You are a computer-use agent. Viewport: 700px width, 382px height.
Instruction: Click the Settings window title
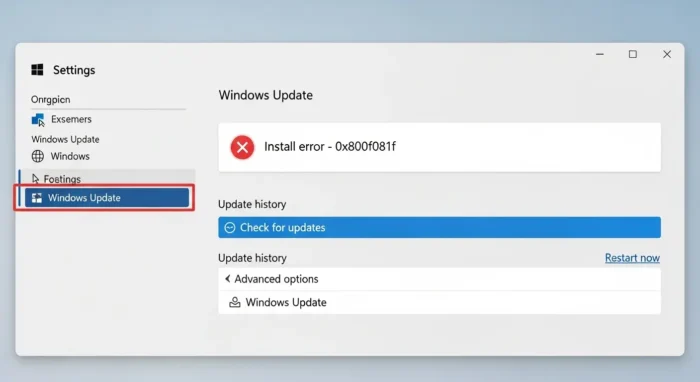tap(74, 70)
